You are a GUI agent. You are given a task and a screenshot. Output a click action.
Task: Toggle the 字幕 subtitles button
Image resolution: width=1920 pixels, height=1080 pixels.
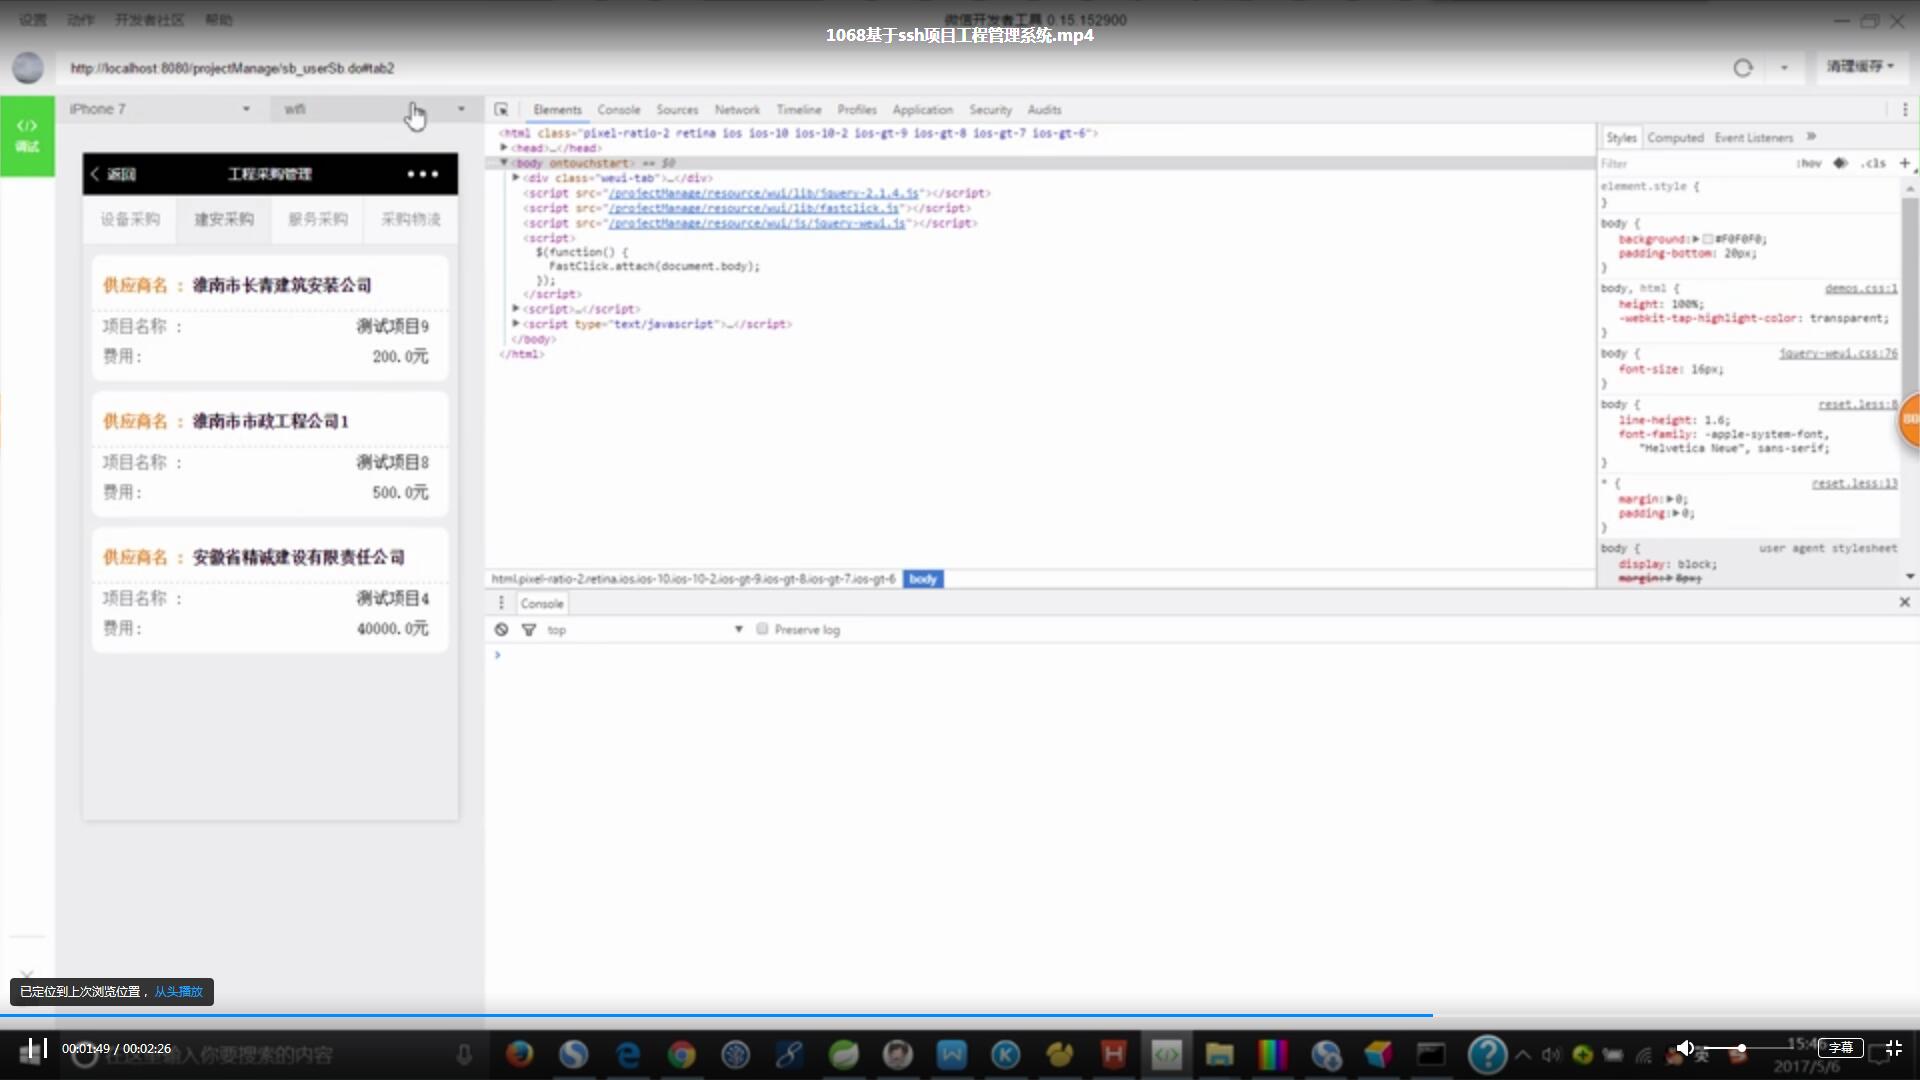click(1841, 1048)
